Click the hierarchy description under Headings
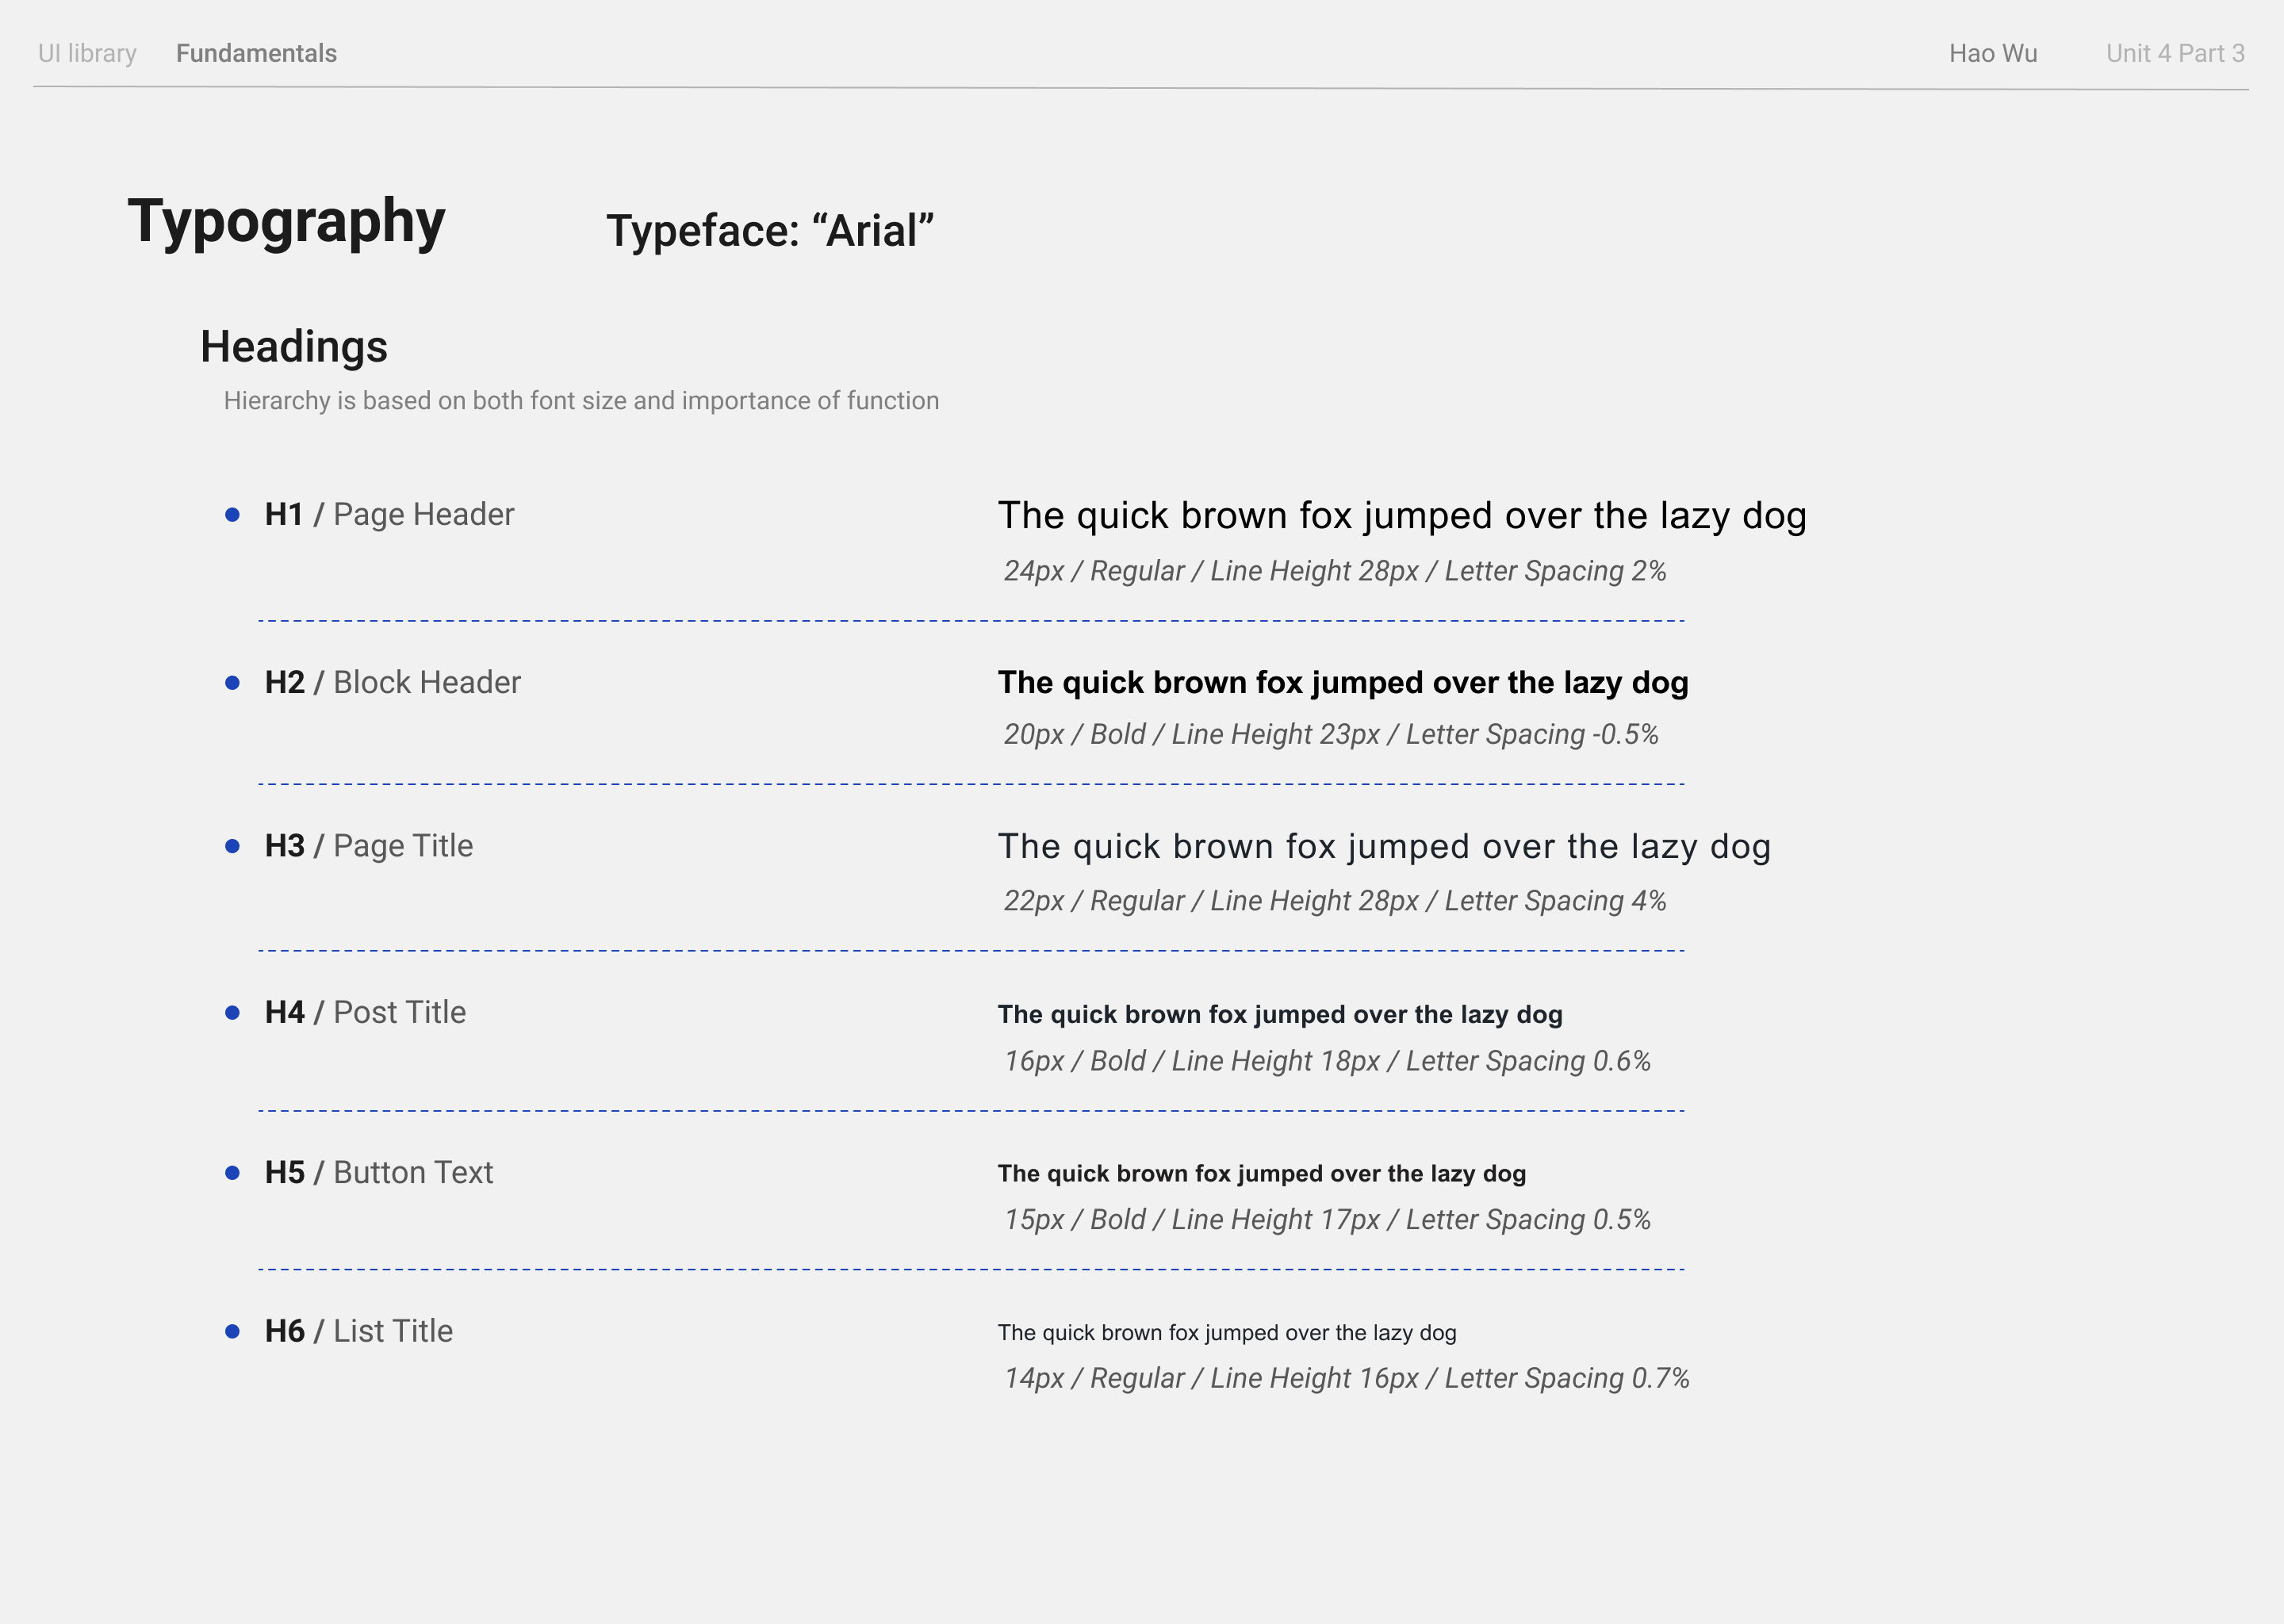This screenshot has width=2284, height=1624. (581, 401)
